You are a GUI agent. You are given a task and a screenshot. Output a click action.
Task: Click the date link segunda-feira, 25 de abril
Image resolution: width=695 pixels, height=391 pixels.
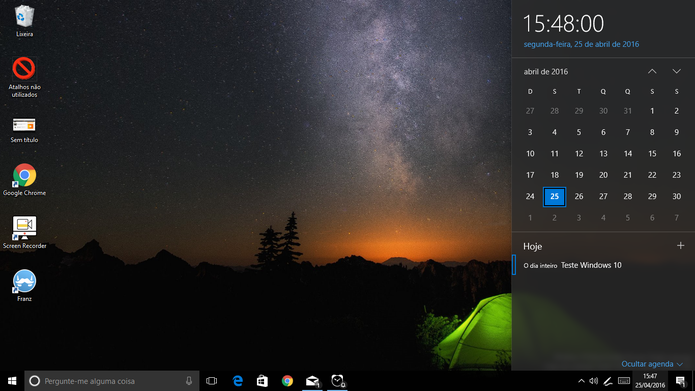click(x=581, y=44)
